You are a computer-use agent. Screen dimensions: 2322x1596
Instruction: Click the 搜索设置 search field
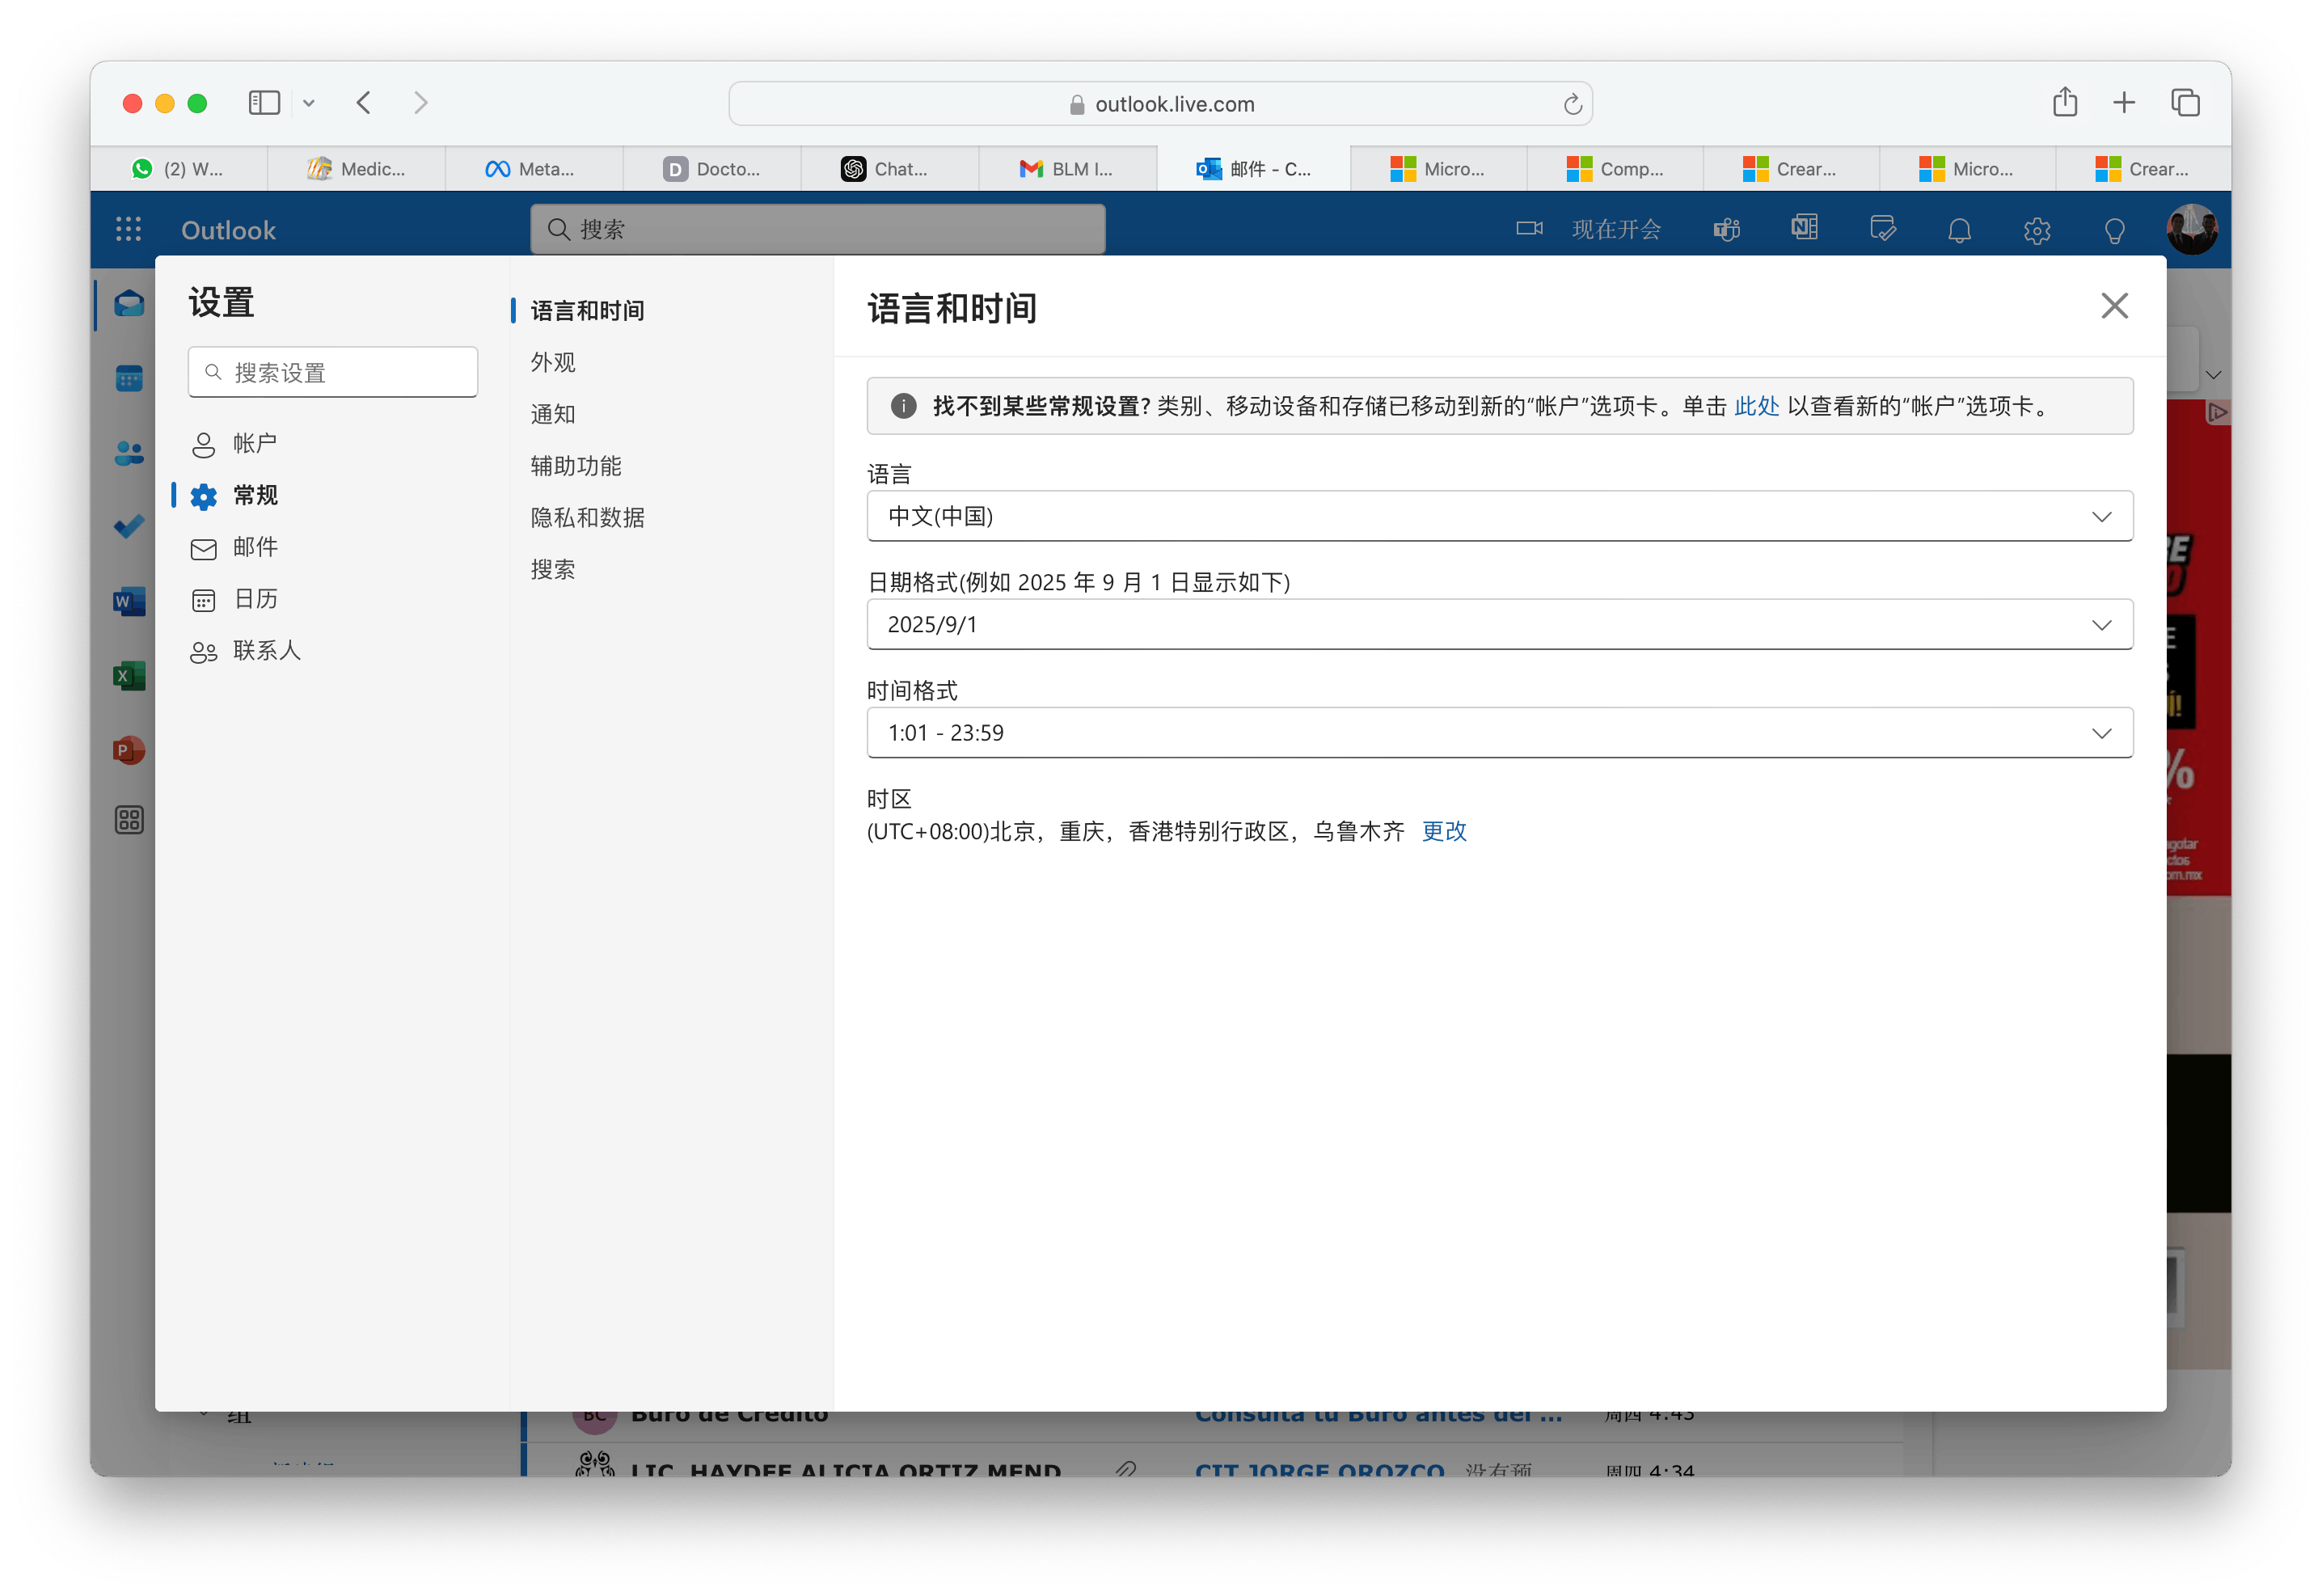[x=333, y=373]
